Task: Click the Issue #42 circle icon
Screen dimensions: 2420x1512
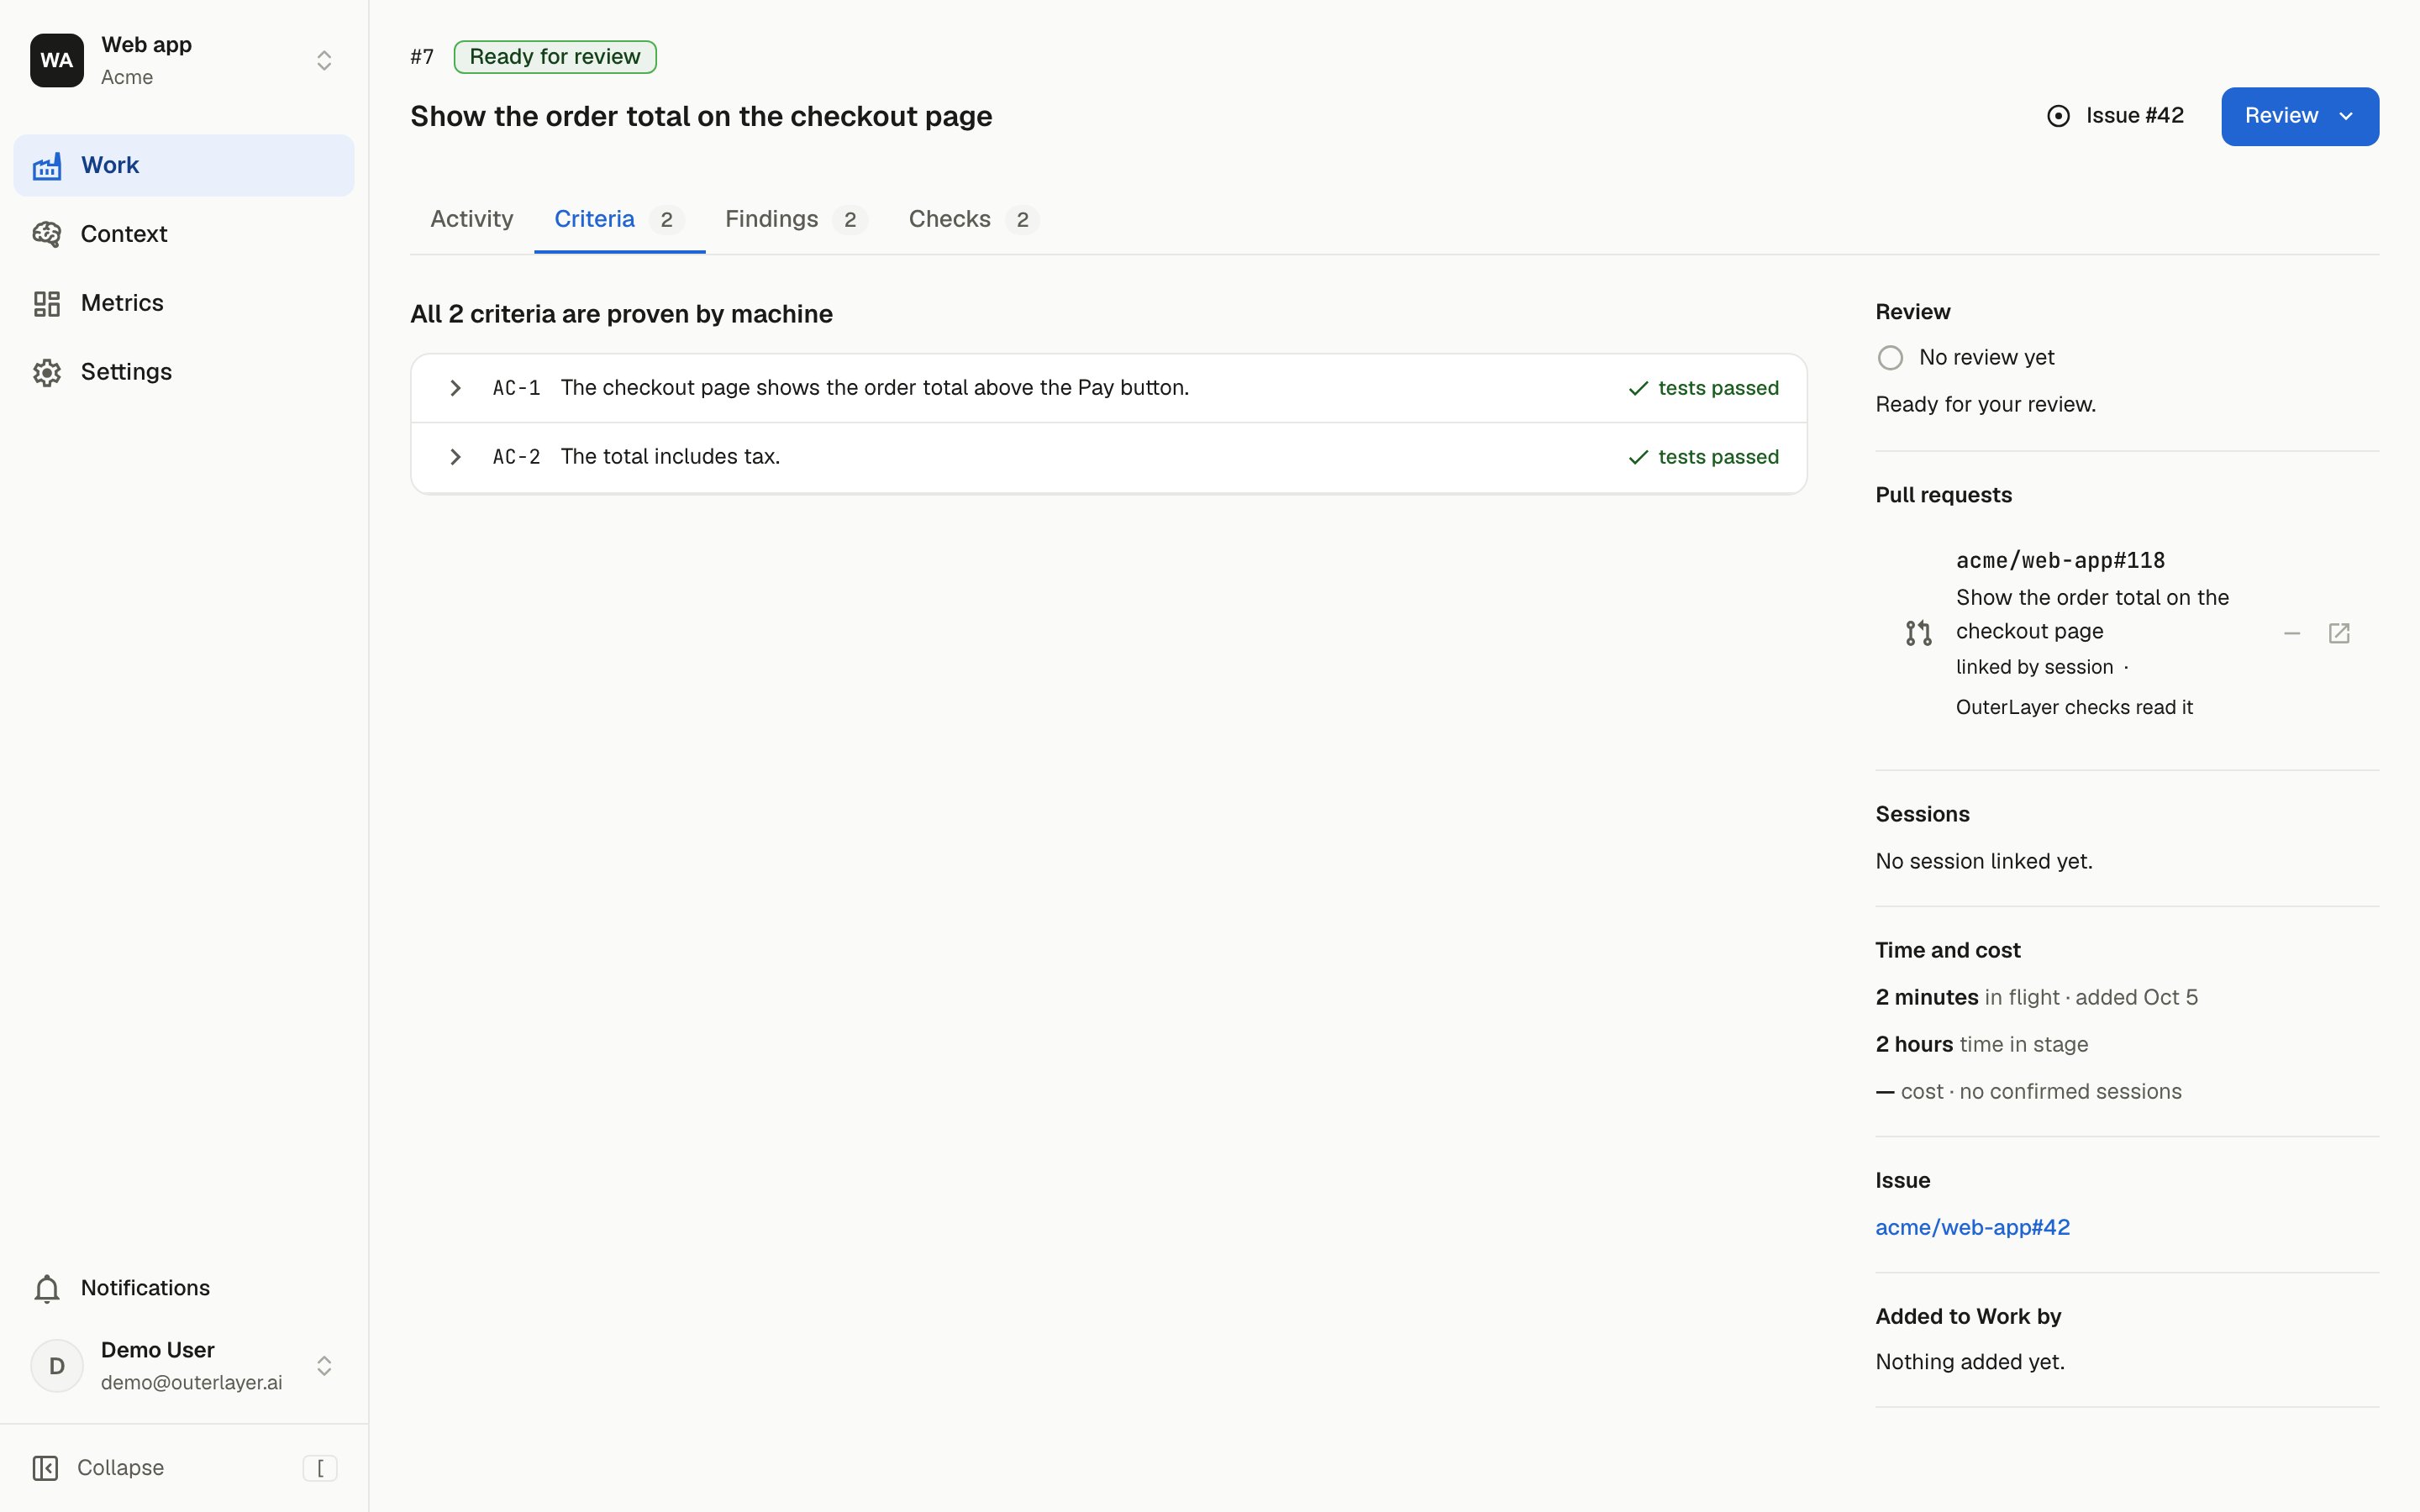Action: (2058, 116)
